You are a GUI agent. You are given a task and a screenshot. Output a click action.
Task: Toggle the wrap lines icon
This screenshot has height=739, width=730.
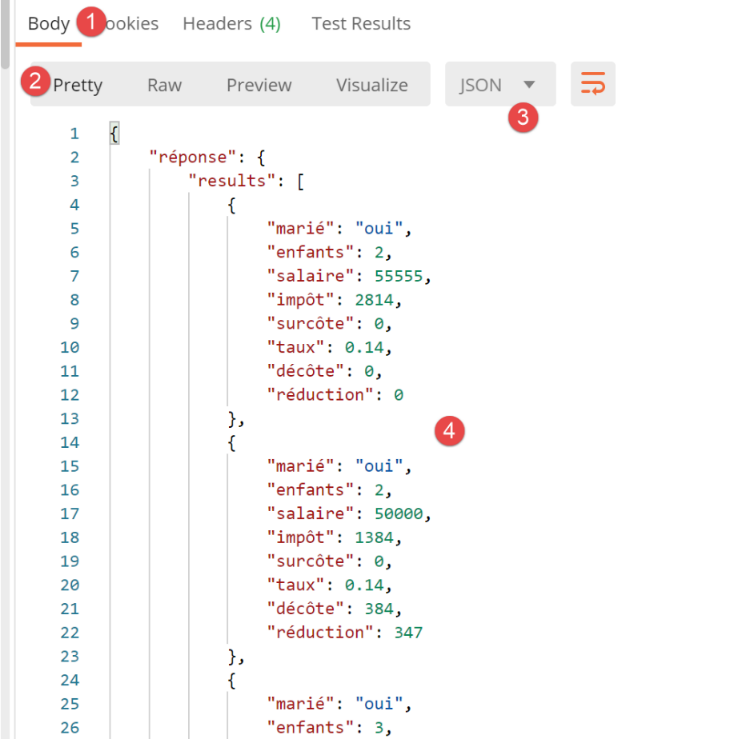(x=592, y=85)
